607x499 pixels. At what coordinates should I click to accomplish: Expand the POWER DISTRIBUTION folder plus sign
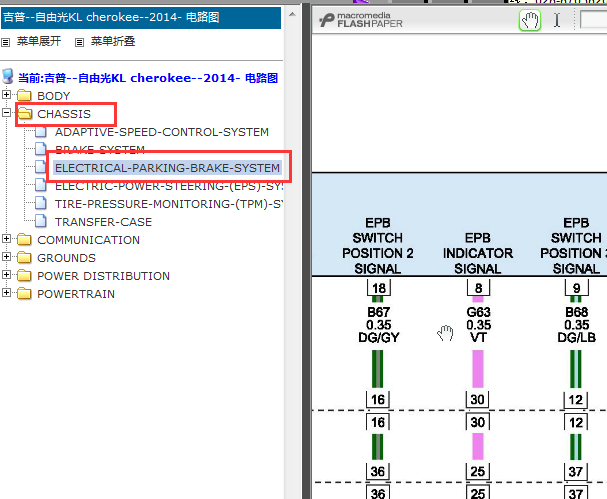[x=6, y=274]
